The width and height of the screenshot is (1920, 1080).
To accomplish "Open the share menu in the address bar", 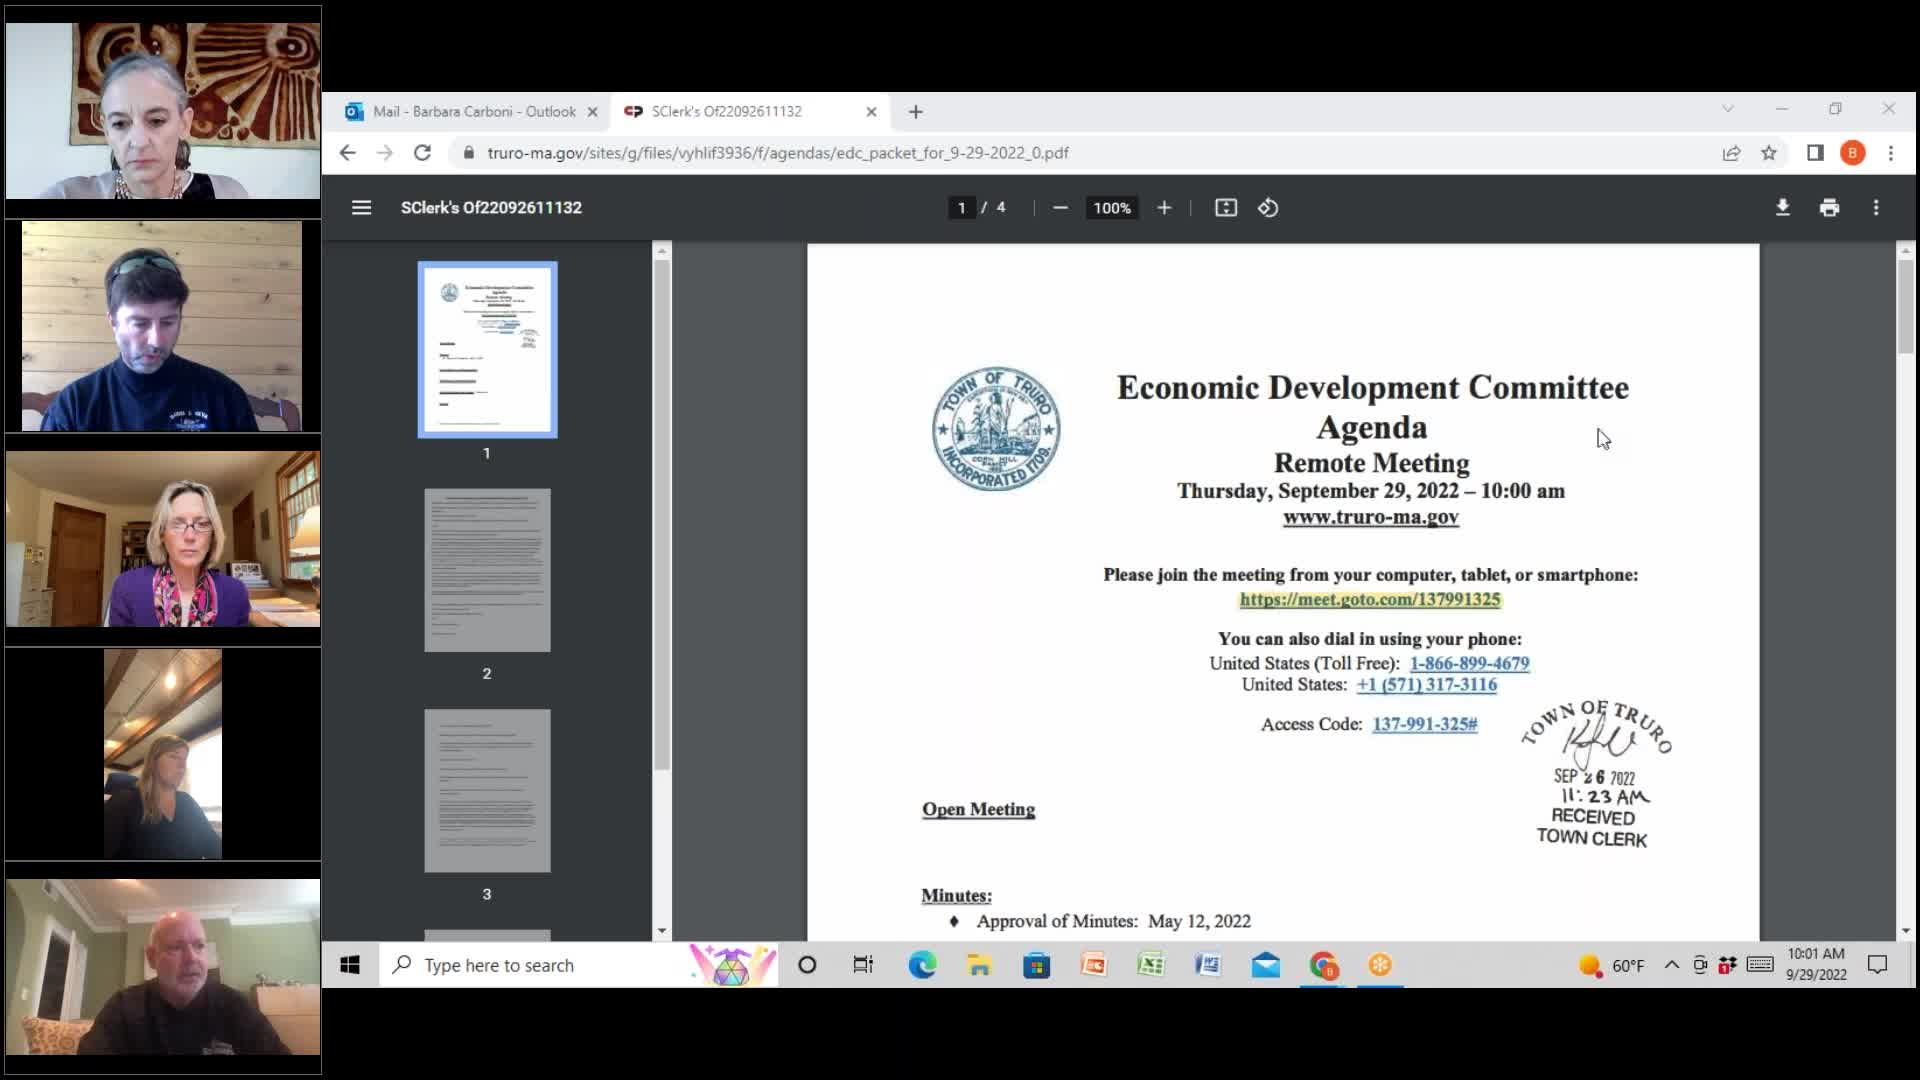I will click(1729, 152).
